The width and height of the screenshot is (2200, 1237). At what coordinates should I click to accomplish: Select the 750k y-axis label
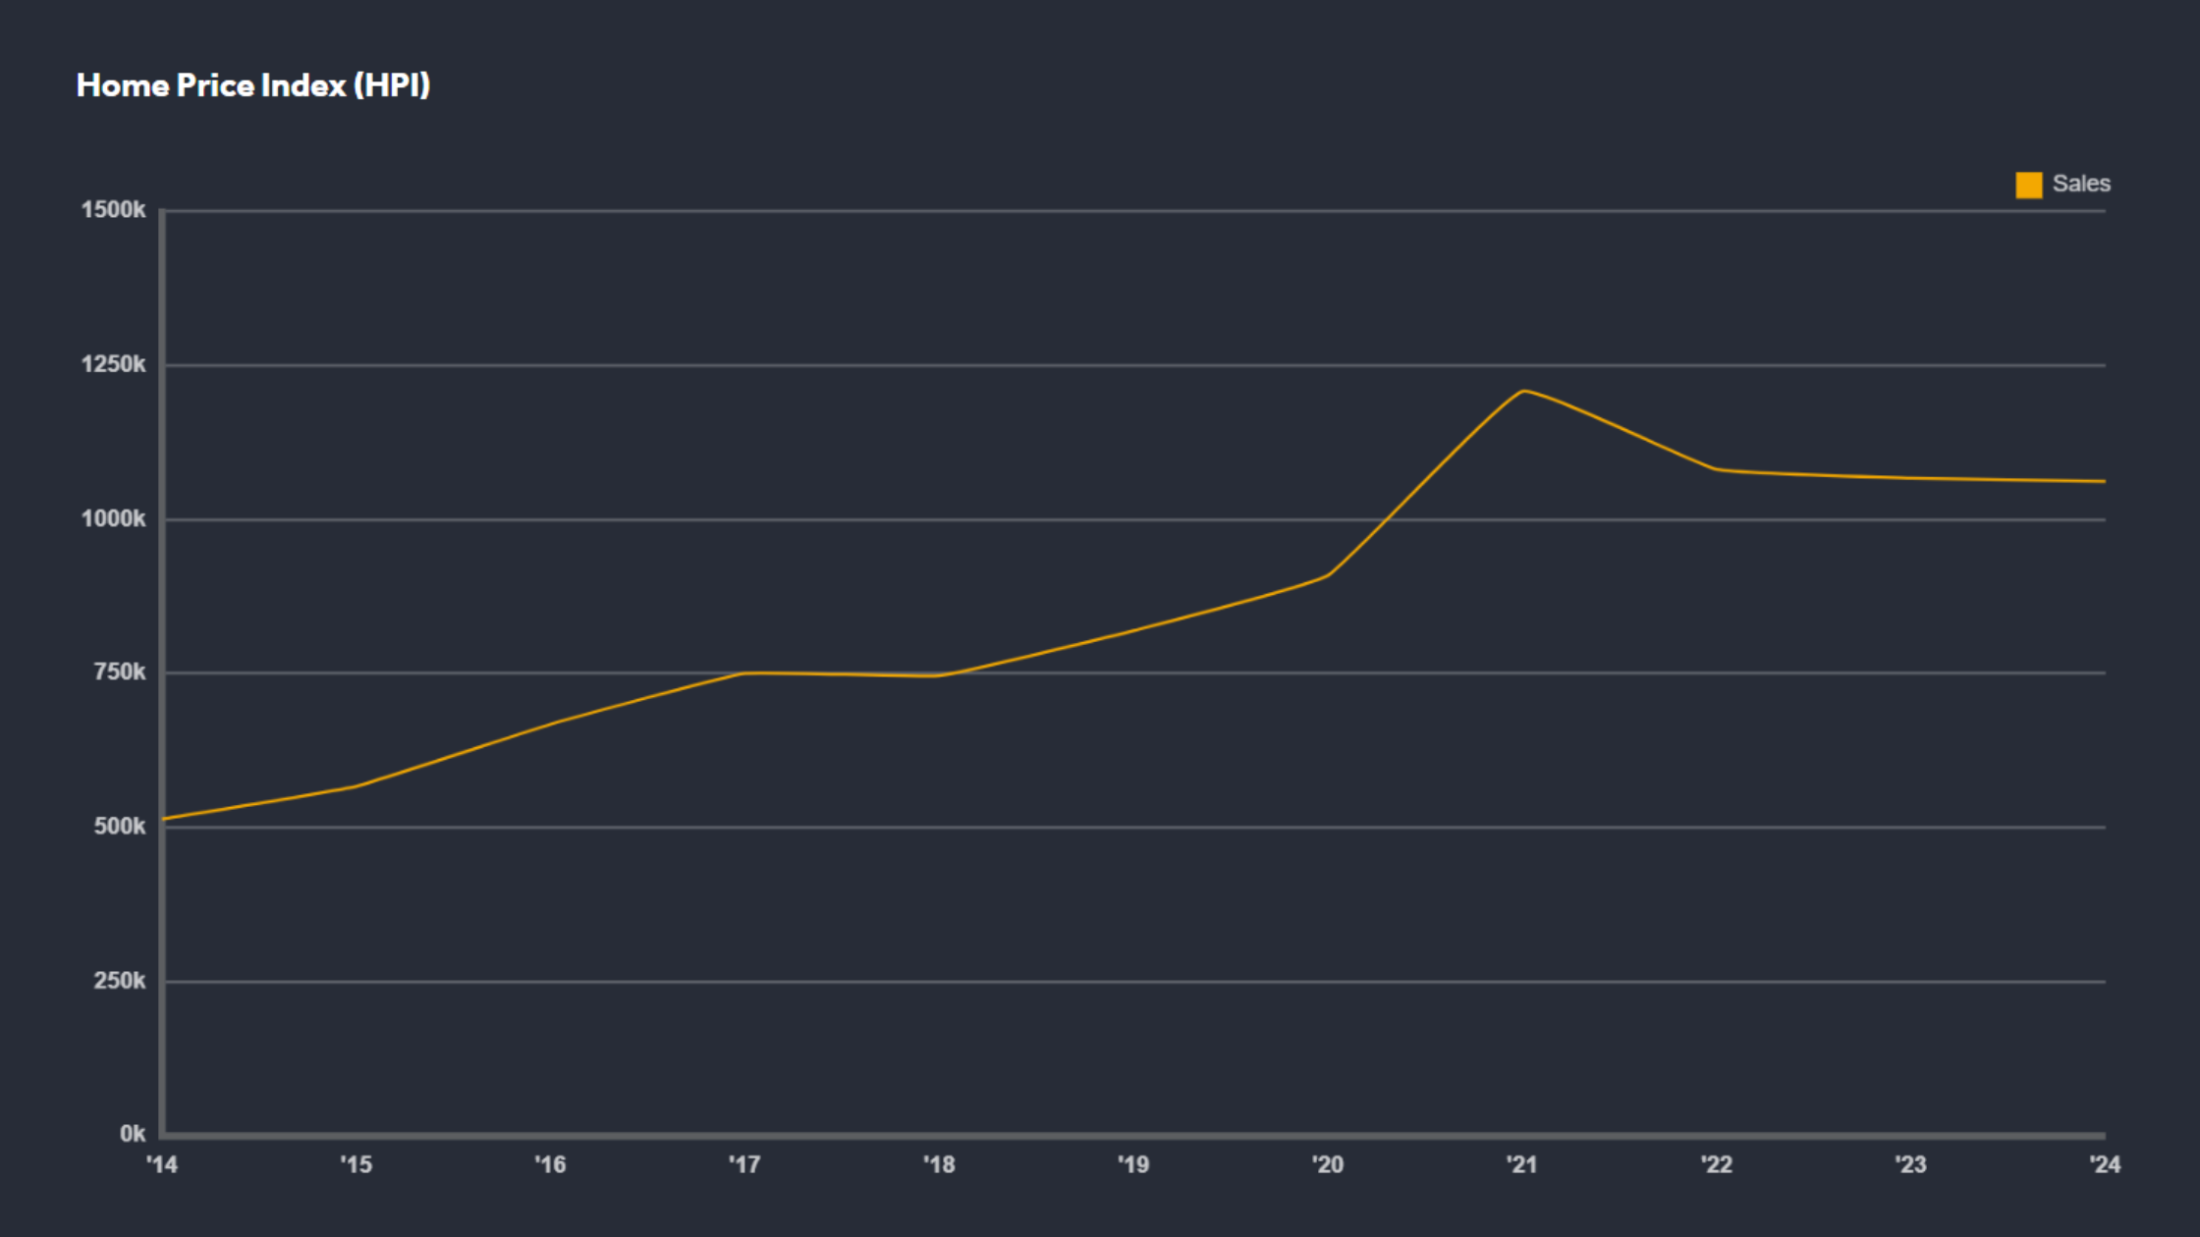coord(119,672)
